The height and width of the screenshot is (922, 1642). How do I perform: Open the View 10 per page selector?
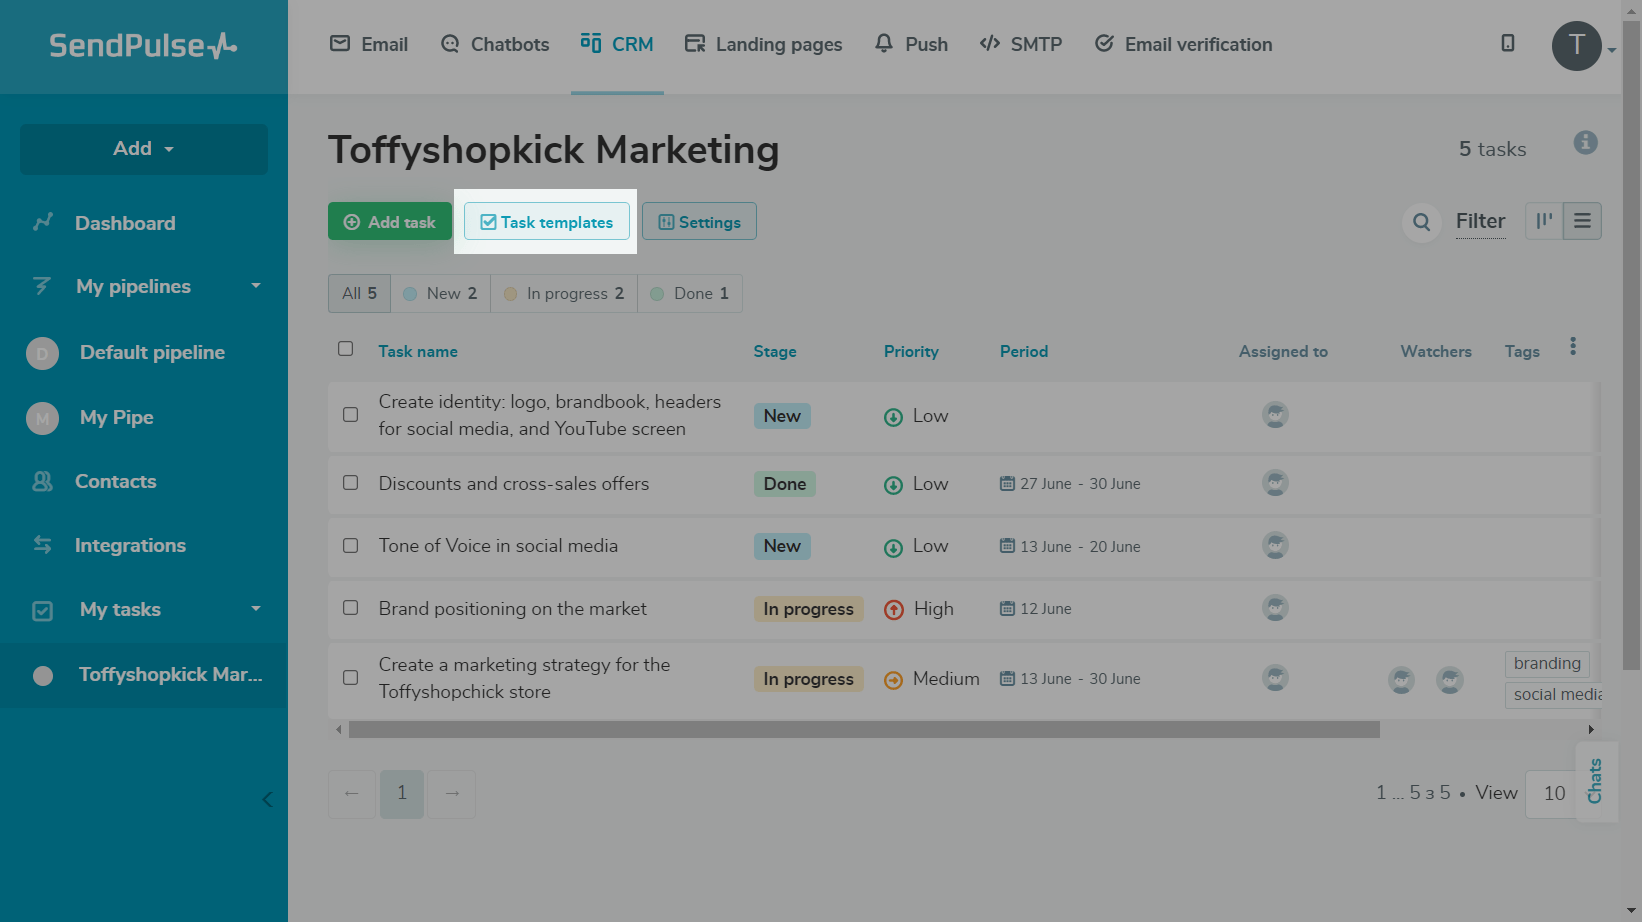1553,794
